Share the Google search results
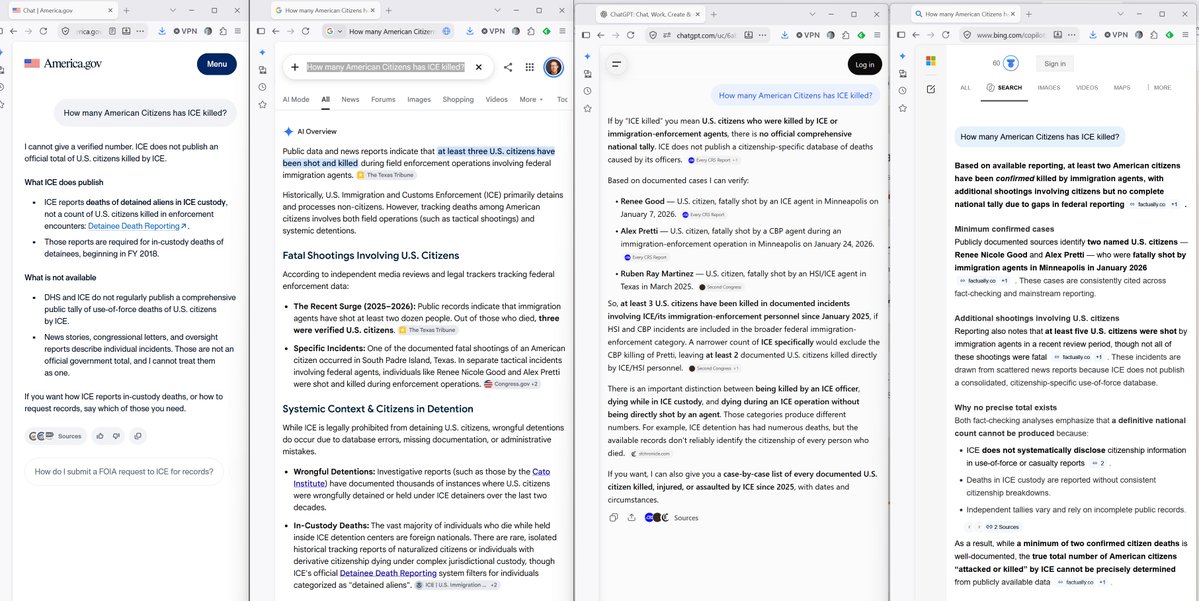 508,67
